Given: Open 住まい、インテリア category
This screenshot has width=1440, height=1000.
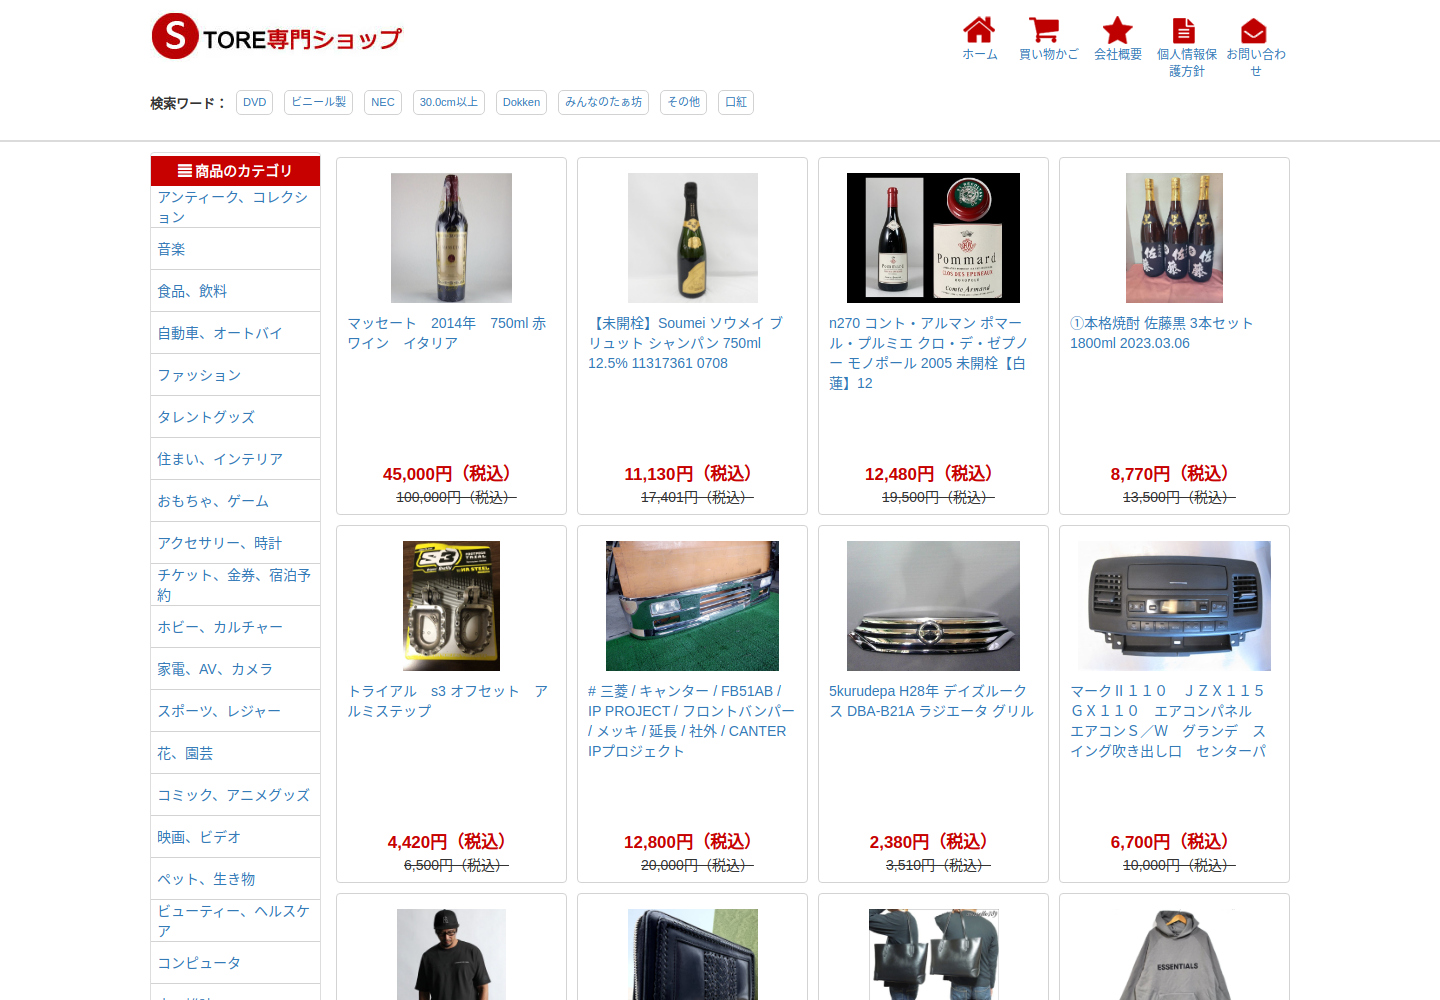Looking at the screenshot, I should point(235,459).
